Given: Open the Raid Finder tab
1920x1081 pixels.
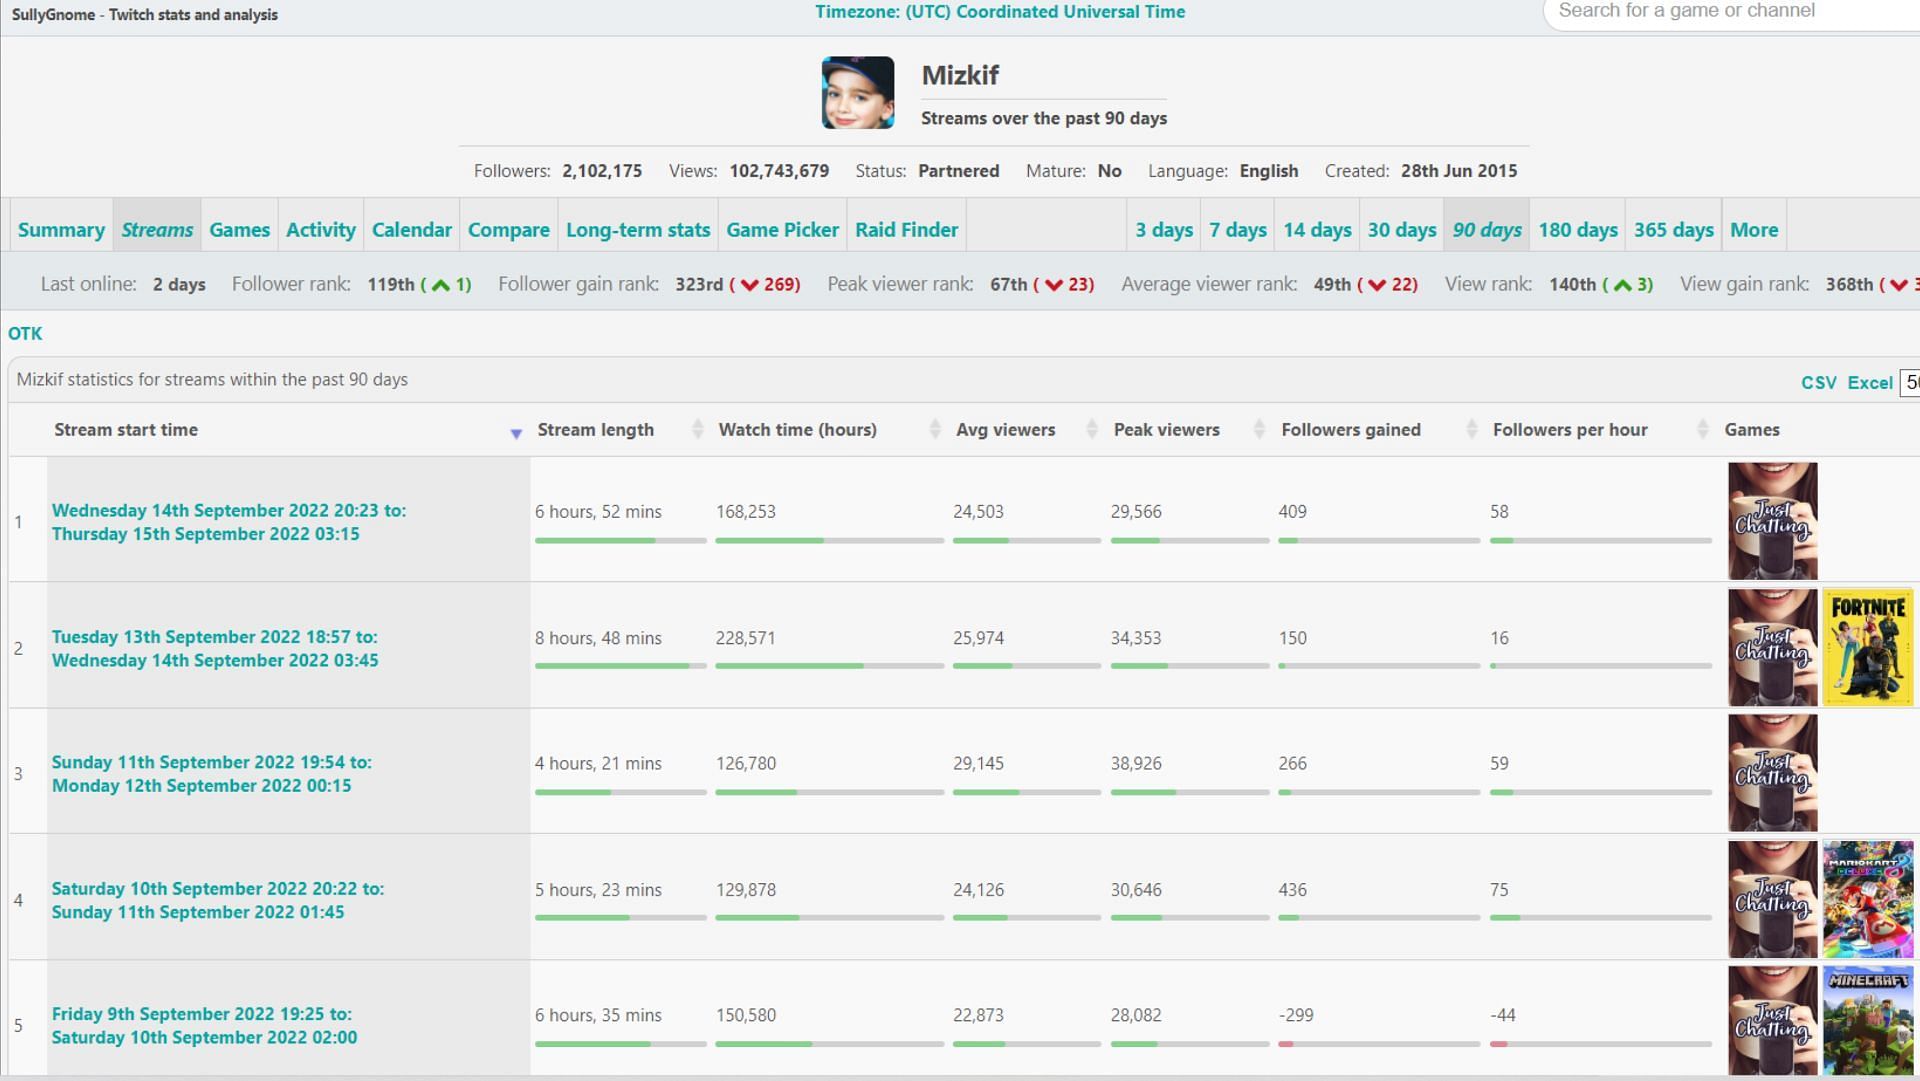Looking at the screenshot, I should pyautogui.click(x=906, y=230).
